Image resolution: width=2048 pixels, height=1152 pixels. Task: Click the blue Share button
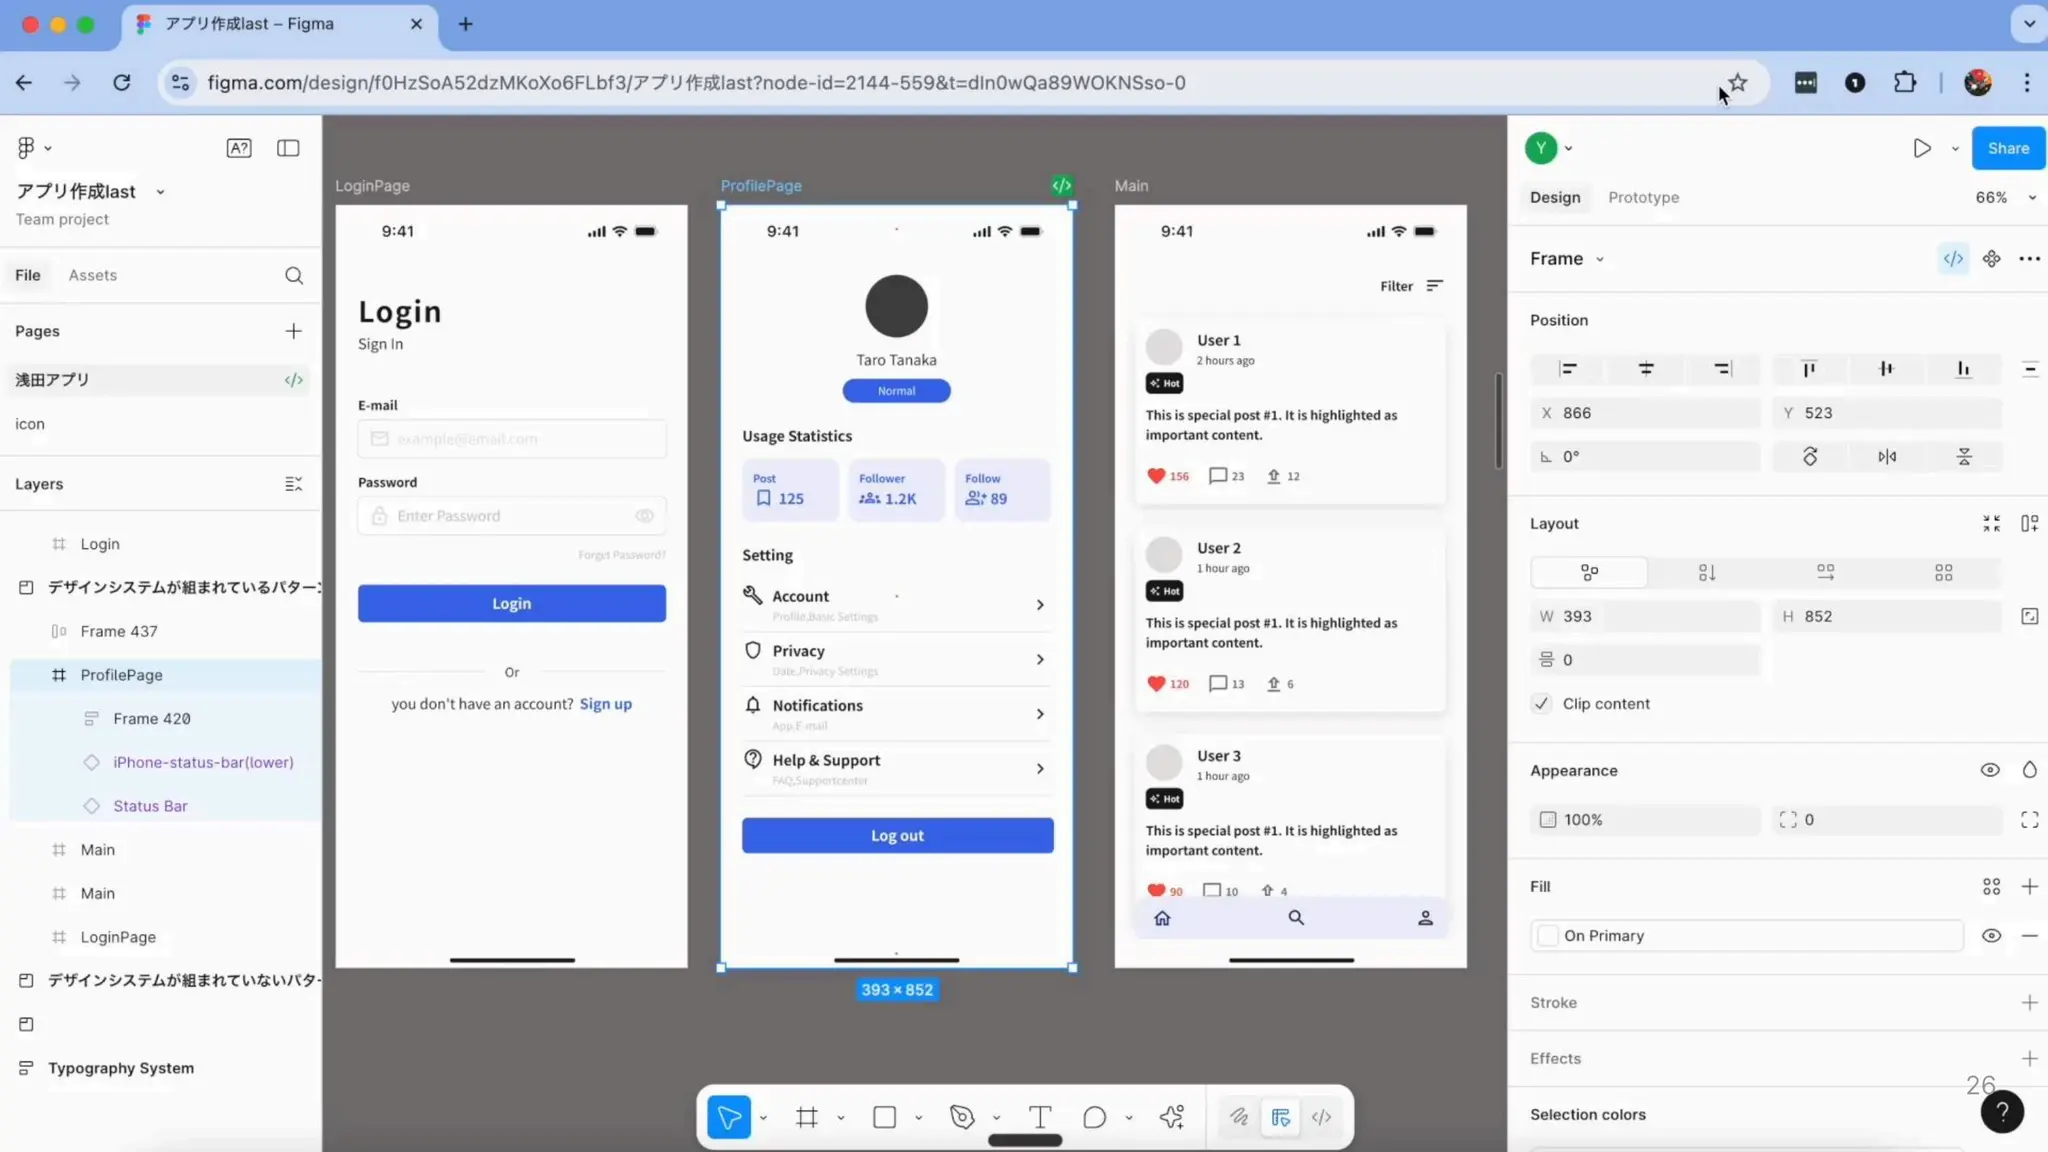pos(2008,148)
